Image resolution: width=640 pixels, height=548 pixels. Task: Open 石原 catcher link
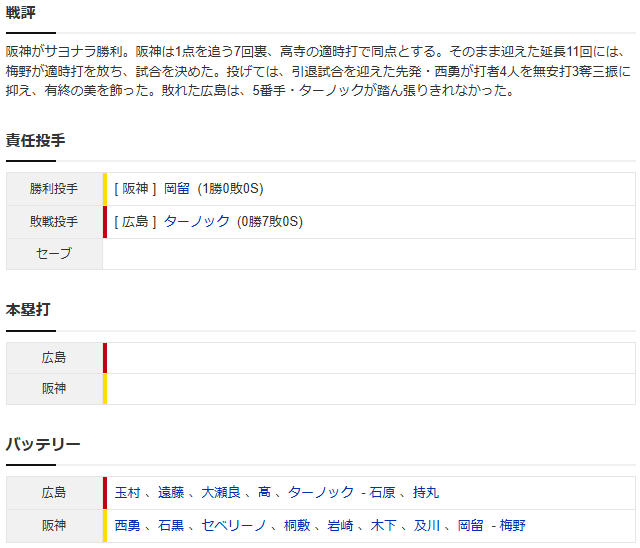click(382, 493)
